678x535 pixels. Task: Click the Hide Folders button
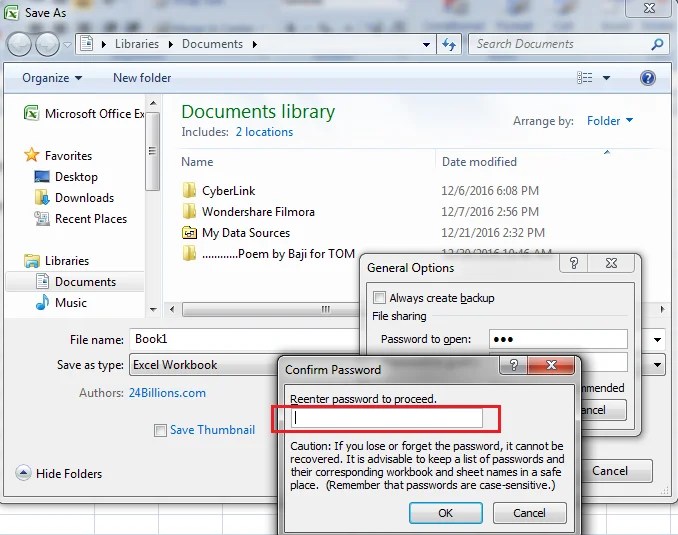point(59,474)
